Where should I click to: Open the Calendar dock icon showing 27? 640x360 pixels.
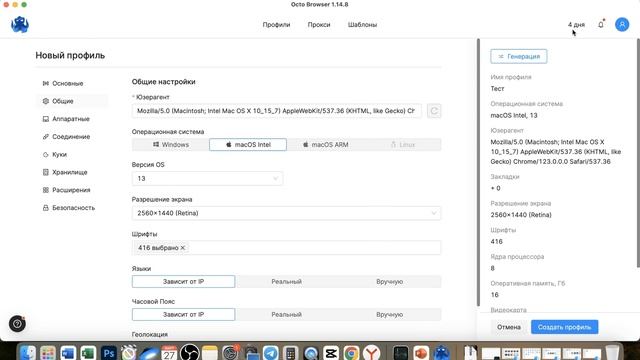point(169,353)
